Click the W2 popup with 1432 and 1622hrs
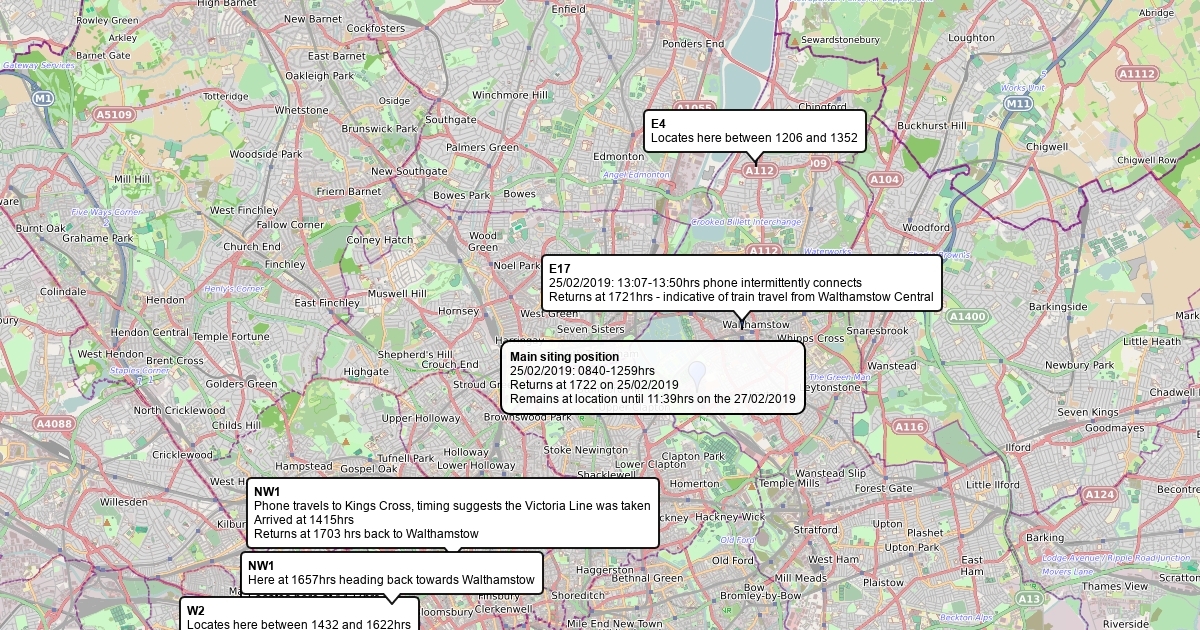The image size is (1200, 630). [299, 615]
